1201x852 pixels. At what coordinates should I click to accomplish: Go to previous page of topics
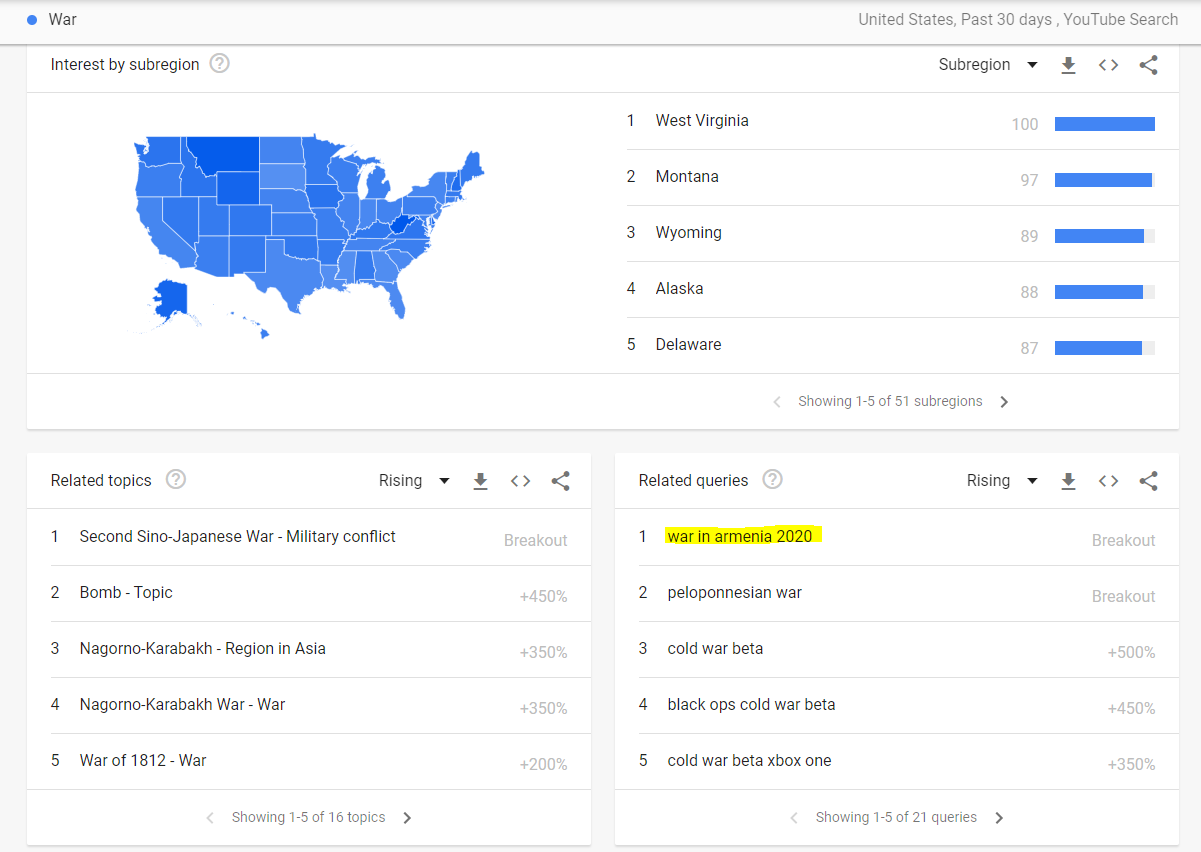point(210,818)
